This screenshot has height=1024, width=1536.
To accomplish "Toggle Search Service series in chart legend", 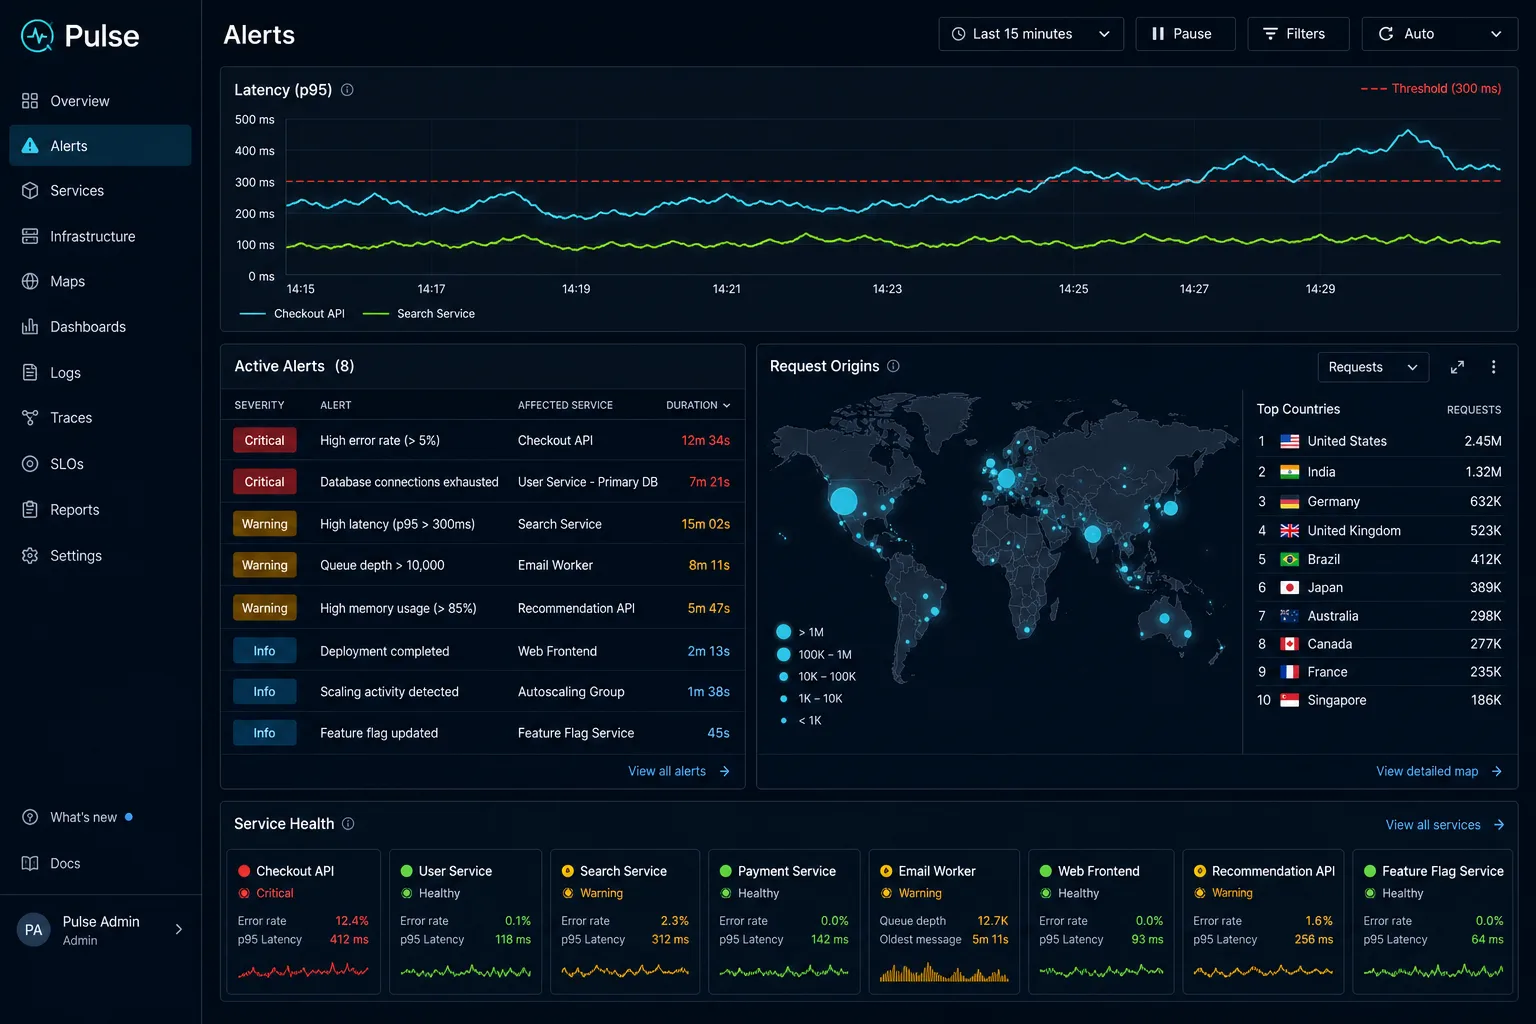I will (418, 314).
